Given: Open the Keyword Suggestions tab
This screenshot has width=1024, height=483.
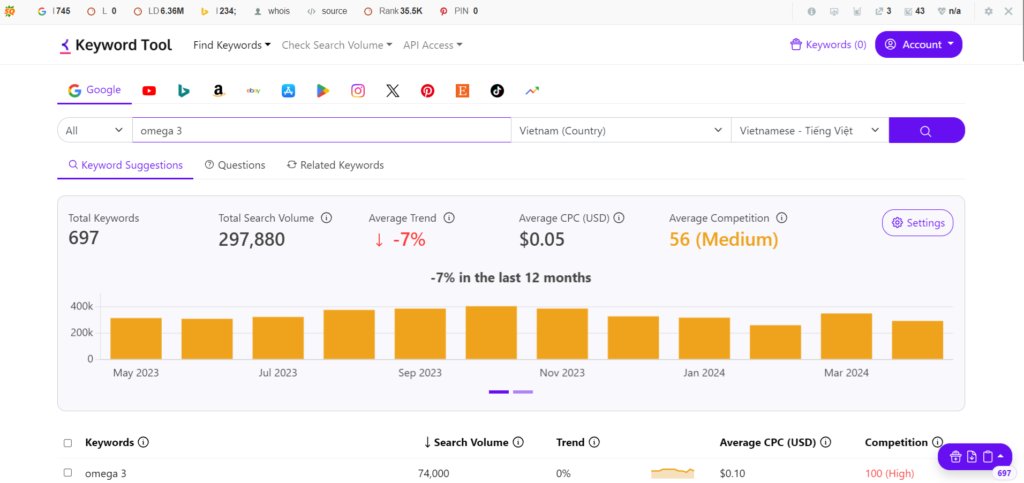Looking at the screenshot, I should click(125, 165).
